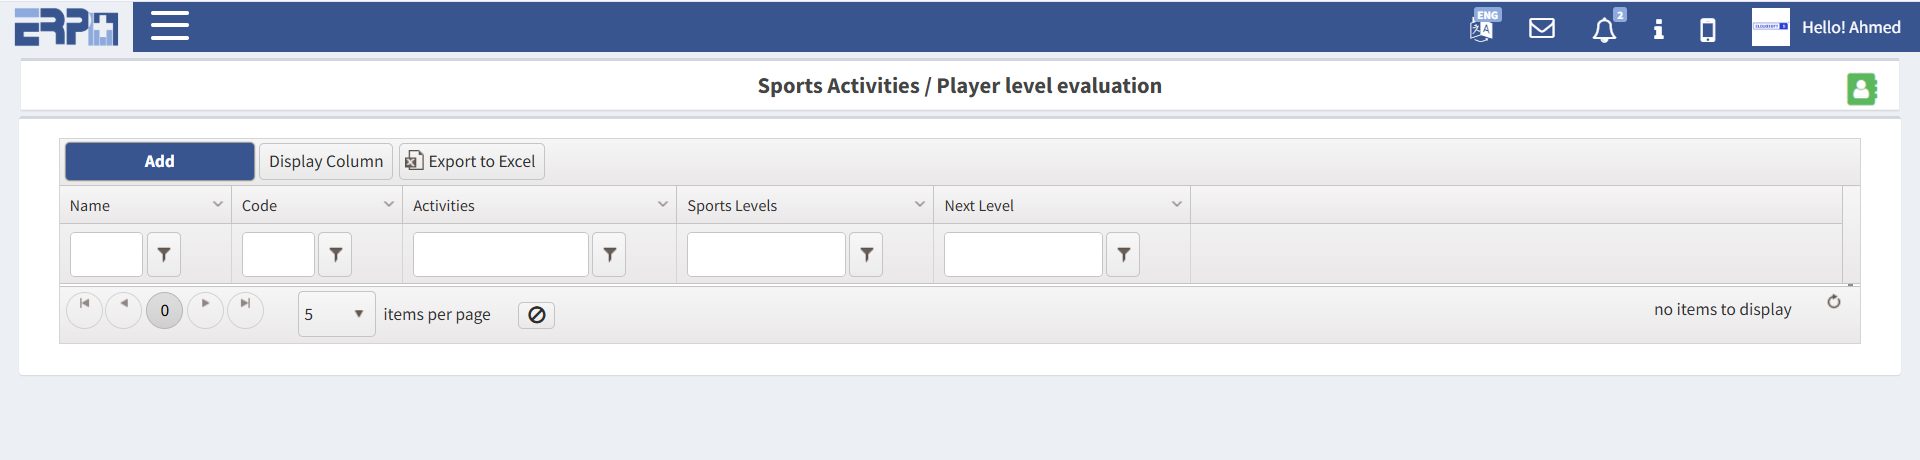
Task: Open the items per page dropdown
Action: (x=336, y=314)
